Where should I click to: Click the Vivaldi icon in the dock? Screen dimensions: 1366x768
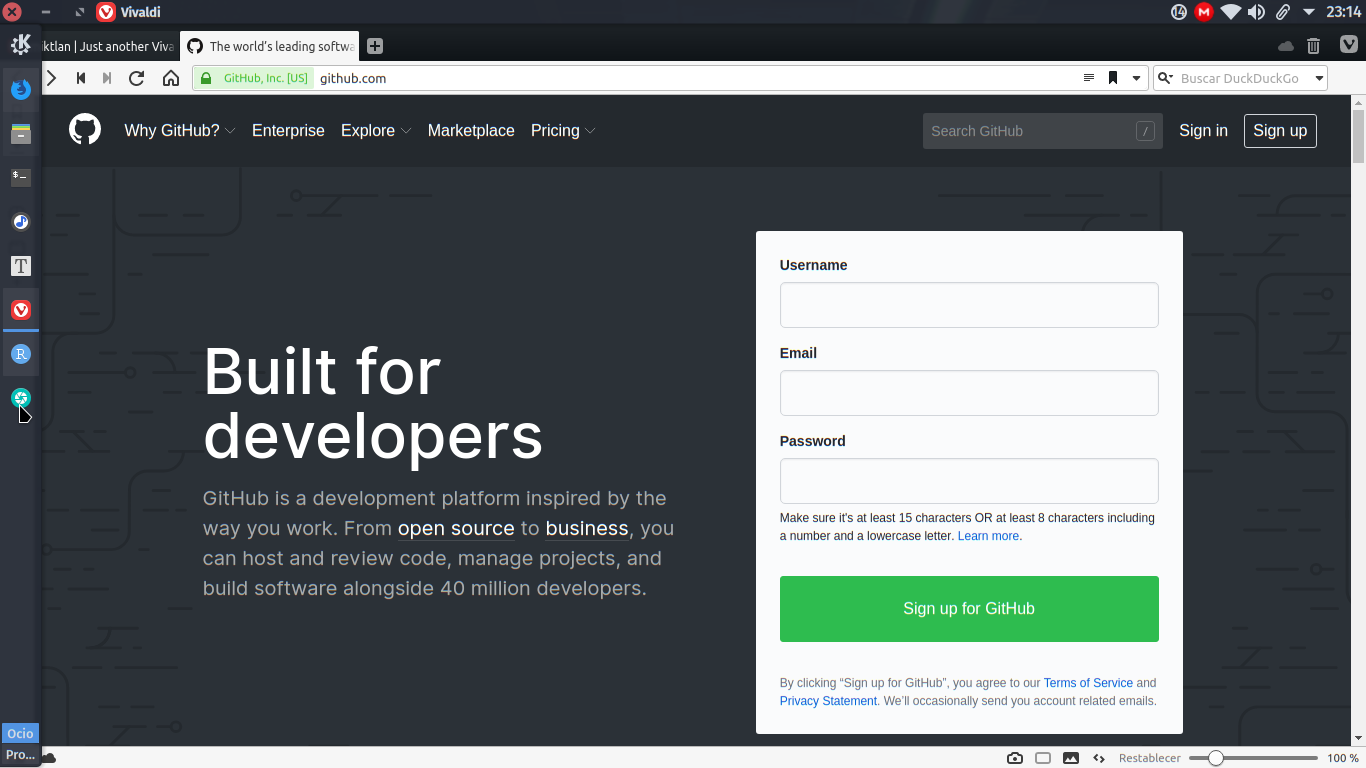tap(21, 310)
